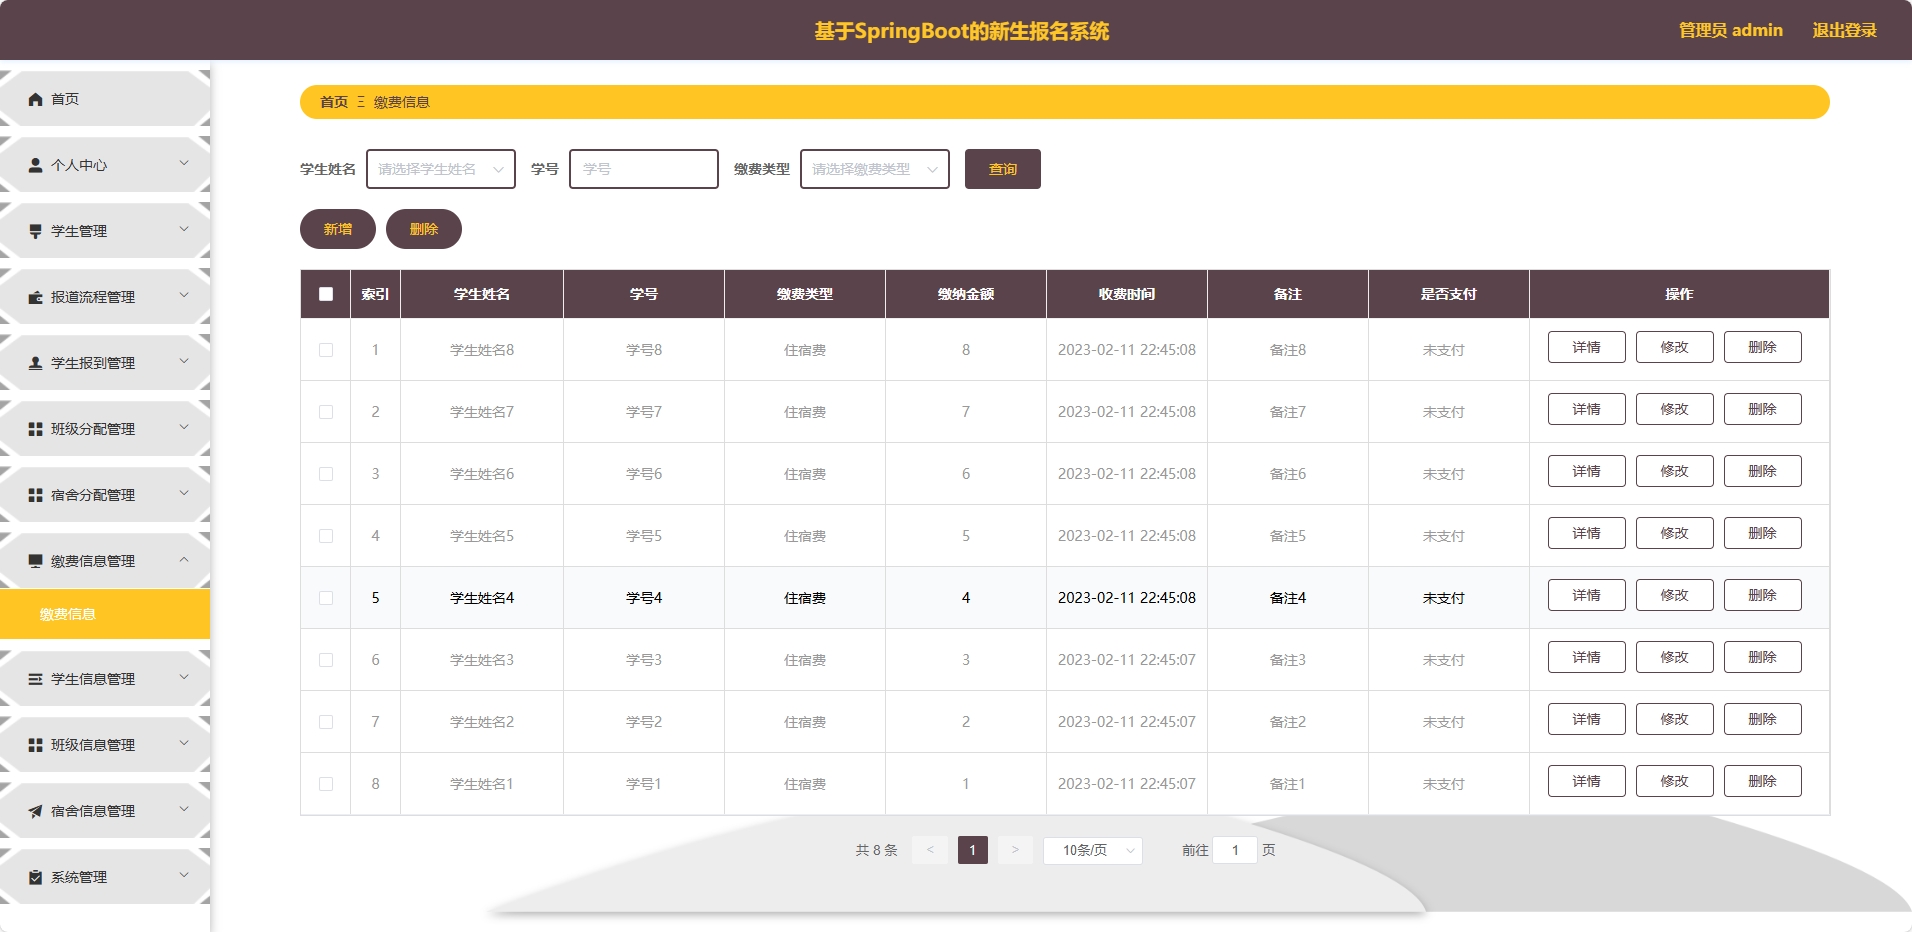Viewport: 1912px width, 932px height.
Task: Click the 收费时间 column header
Action: pos(1127,294)
